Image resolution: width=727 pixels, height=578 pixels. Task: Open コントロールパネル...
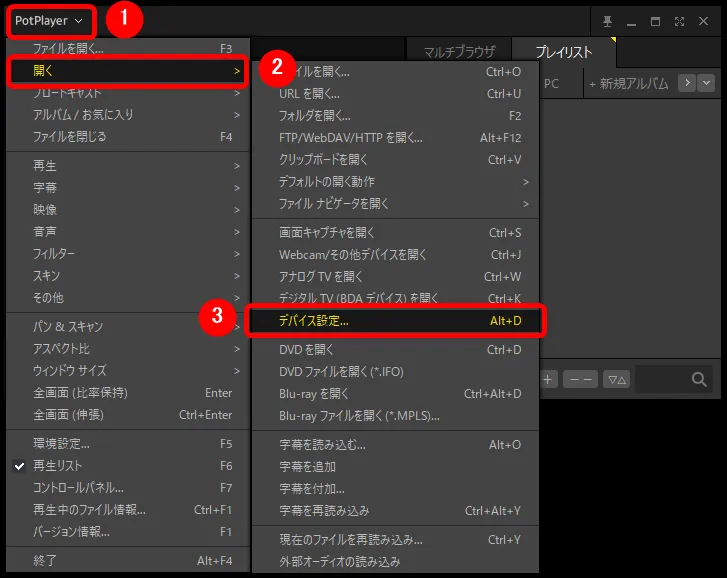tap(128, 488)
